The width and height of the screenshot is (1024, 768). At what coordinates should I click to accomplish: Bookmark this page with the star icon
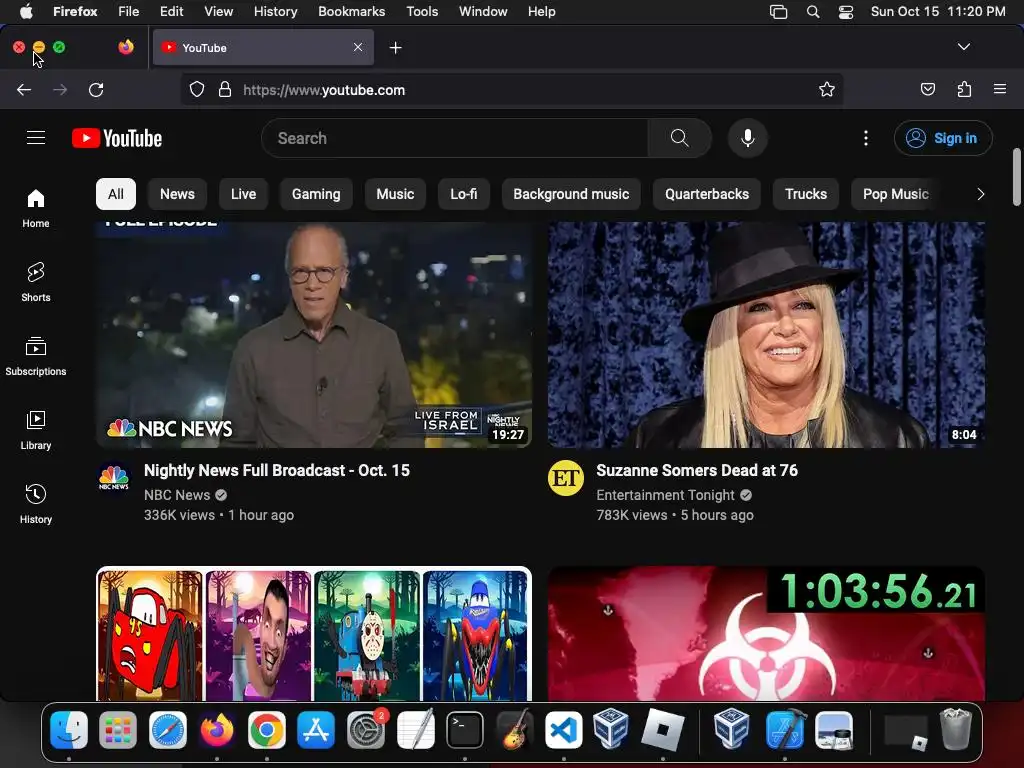click(x=827, y=89)
